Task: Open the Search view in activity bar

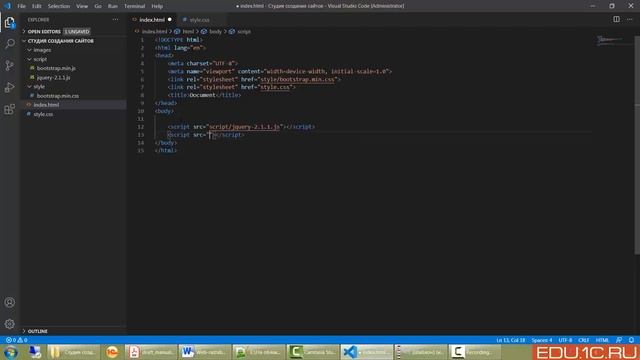Action: coord(9,44)
